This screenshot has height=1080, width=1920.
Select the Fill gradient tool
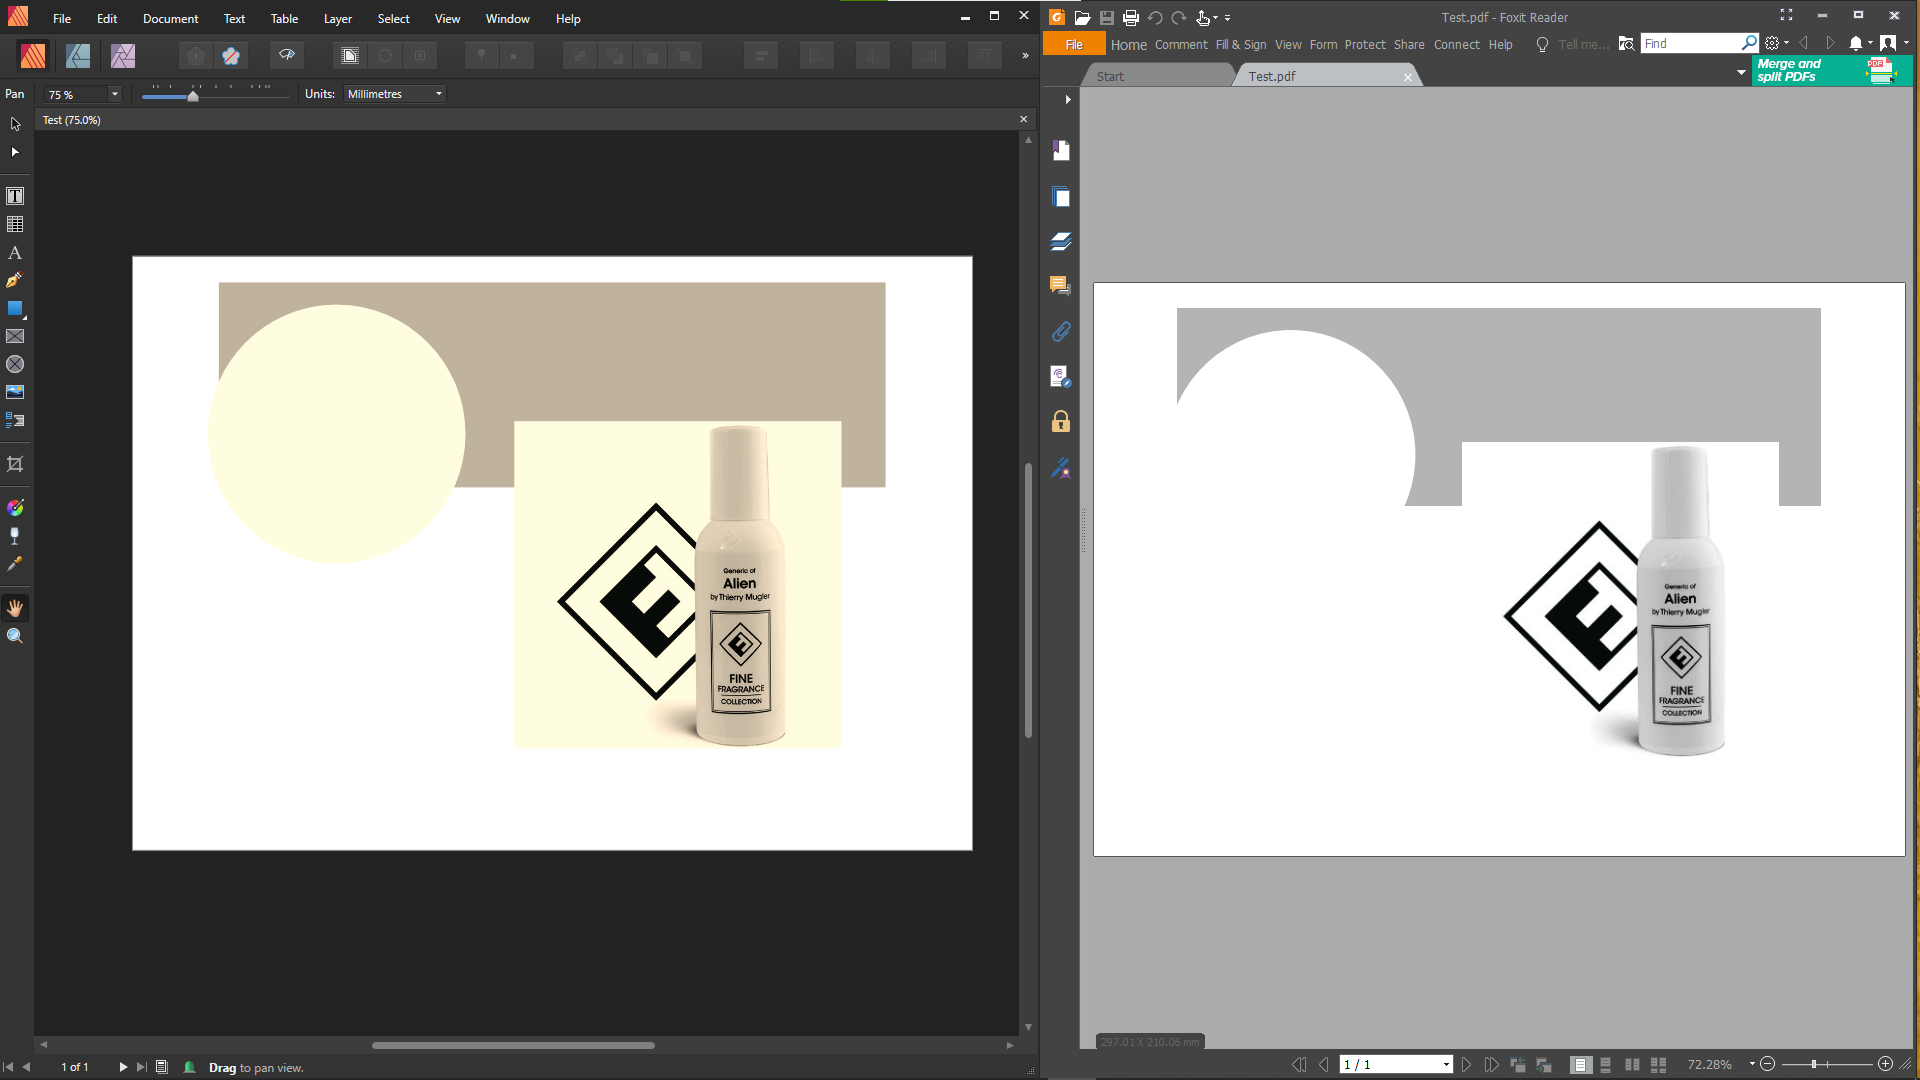[x=15, y=508]
